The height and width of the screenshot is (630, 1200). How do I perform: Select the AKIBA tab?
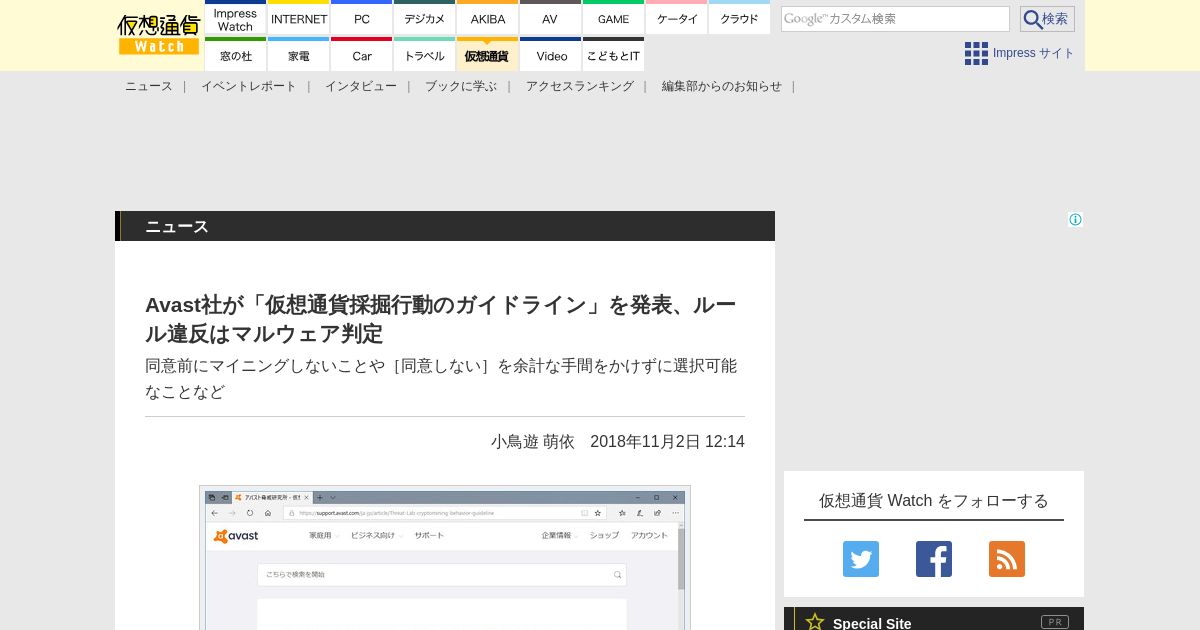(x=488, y=19)
